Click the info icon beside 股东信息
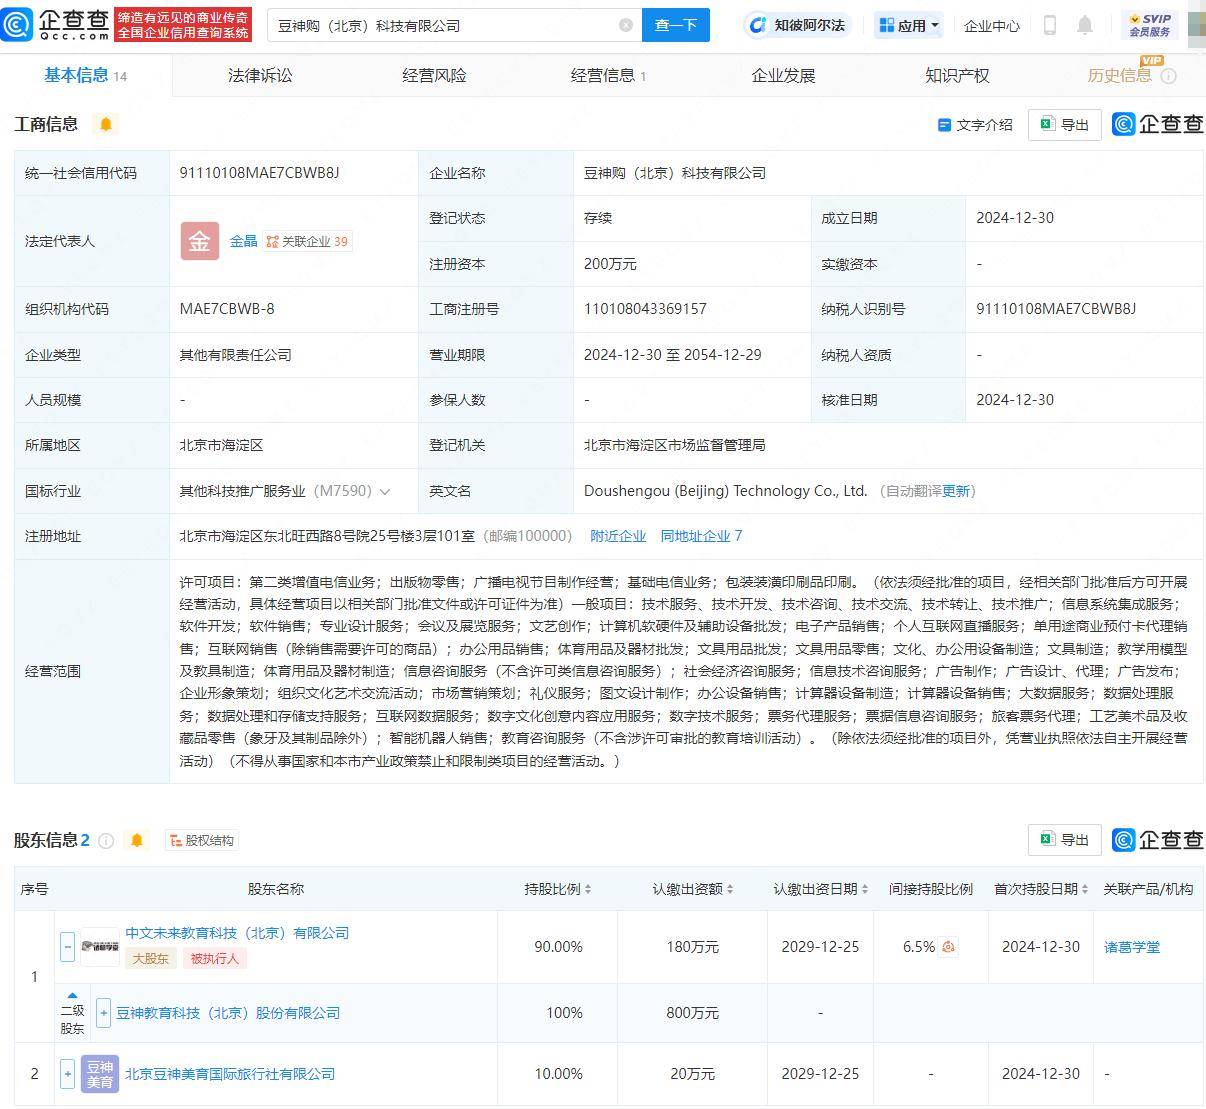Image resolution: width=1206 pixels, height=1109 pixels. 106,841
